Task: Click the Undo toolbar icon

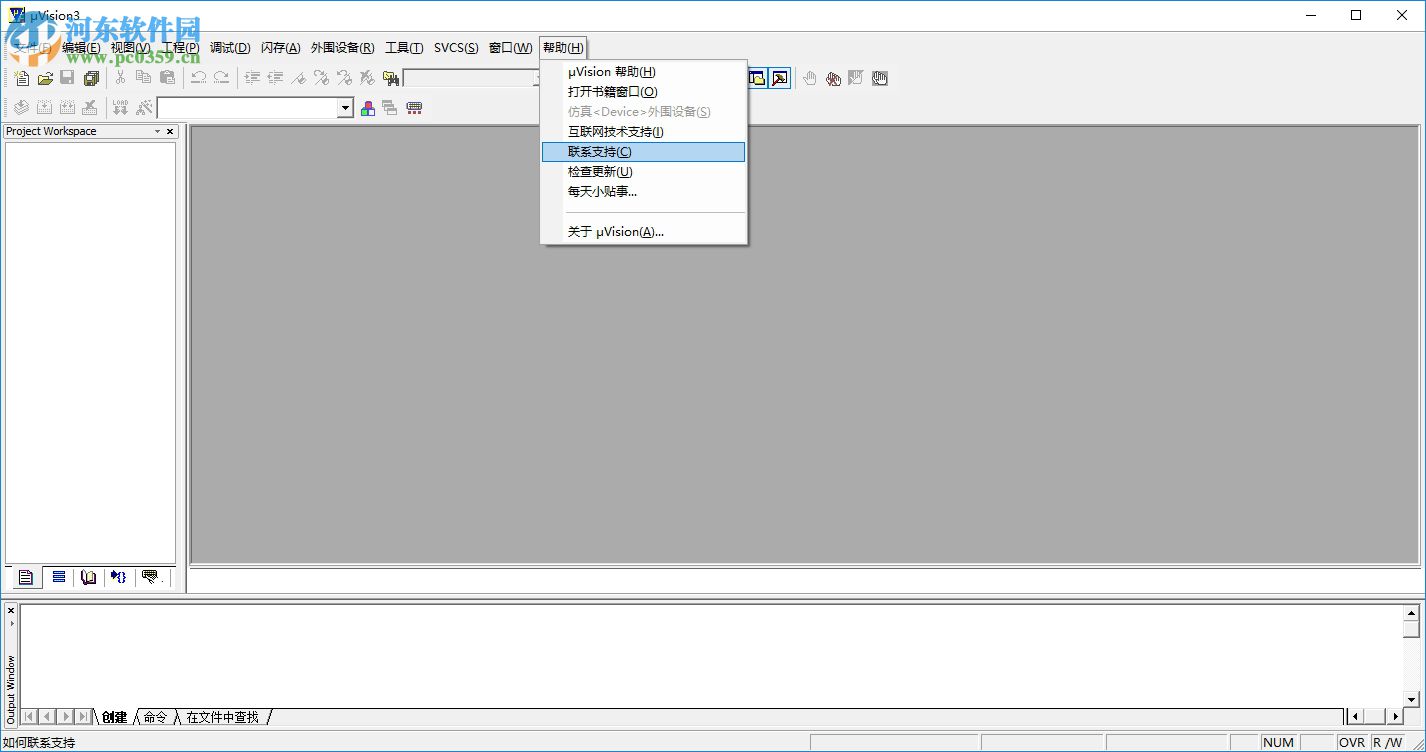Action: [198, 78]
